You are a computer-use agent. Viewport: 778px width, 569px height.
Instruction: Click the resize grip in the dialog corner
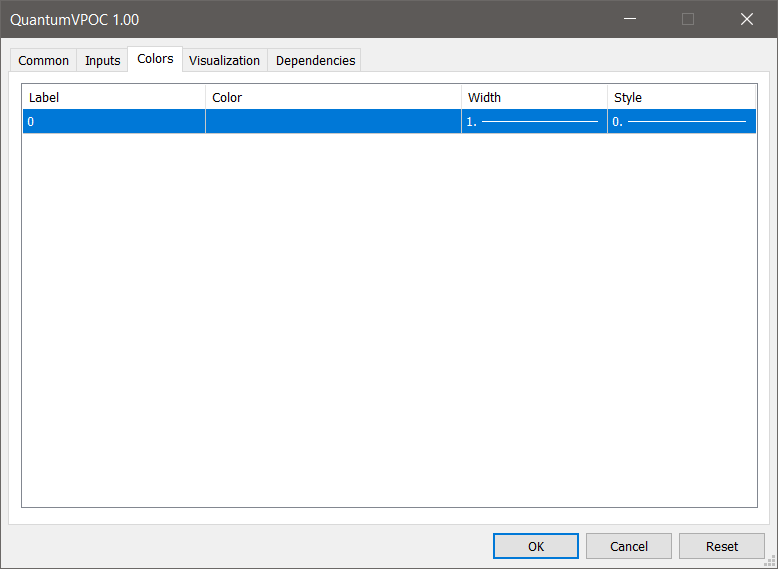click(771, 562)
